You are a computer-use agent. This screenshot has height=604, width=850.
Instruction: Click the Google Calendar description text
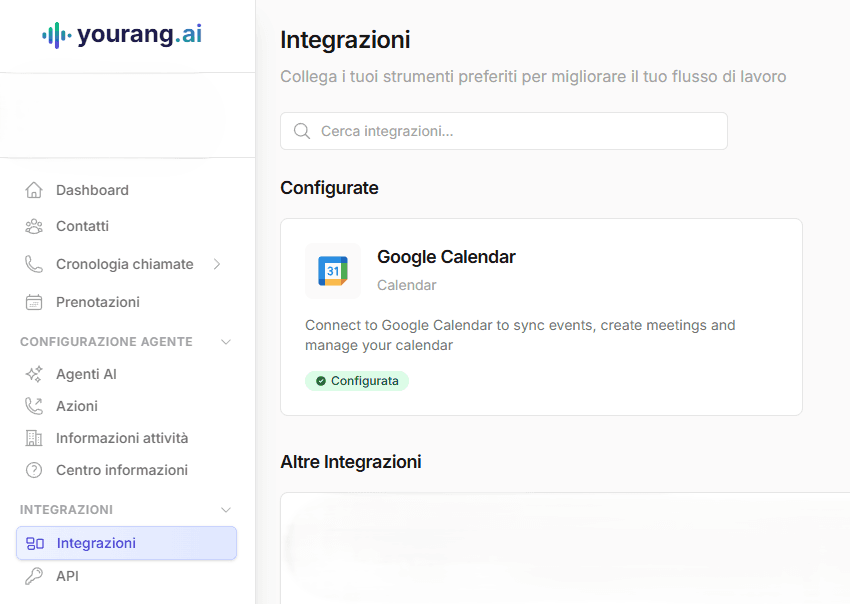pos(520,335)
